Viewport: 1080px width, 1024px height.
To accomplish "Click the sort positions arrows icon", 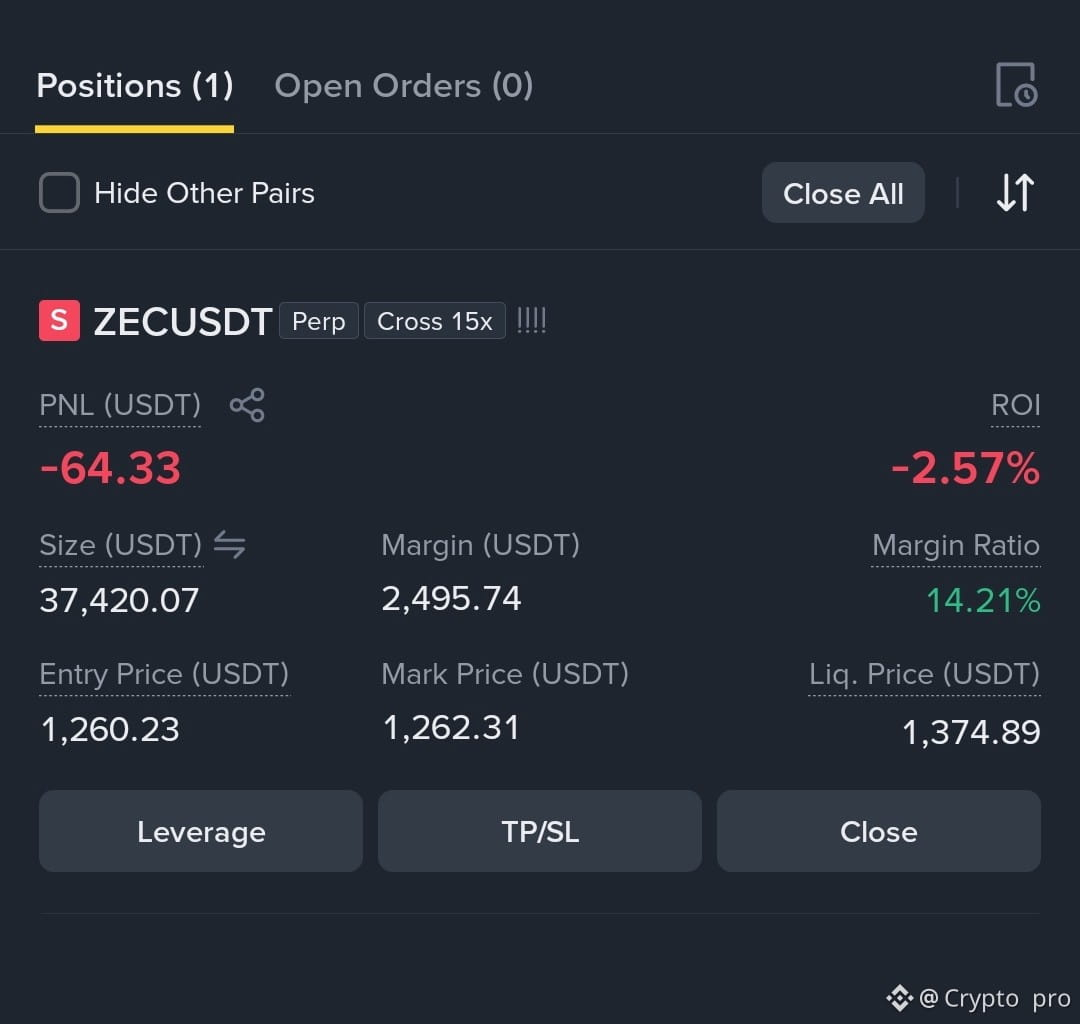I will tap(1015, 192).
